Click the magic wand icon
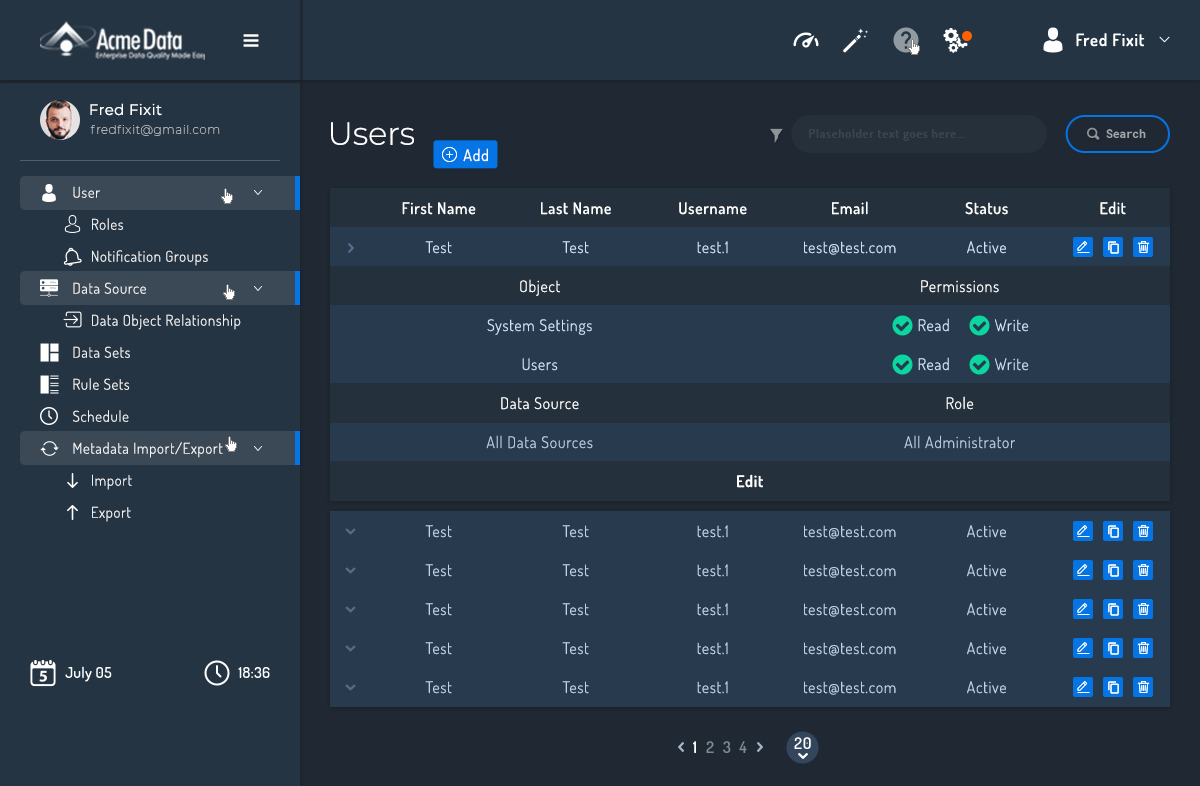 click(855, 41)
